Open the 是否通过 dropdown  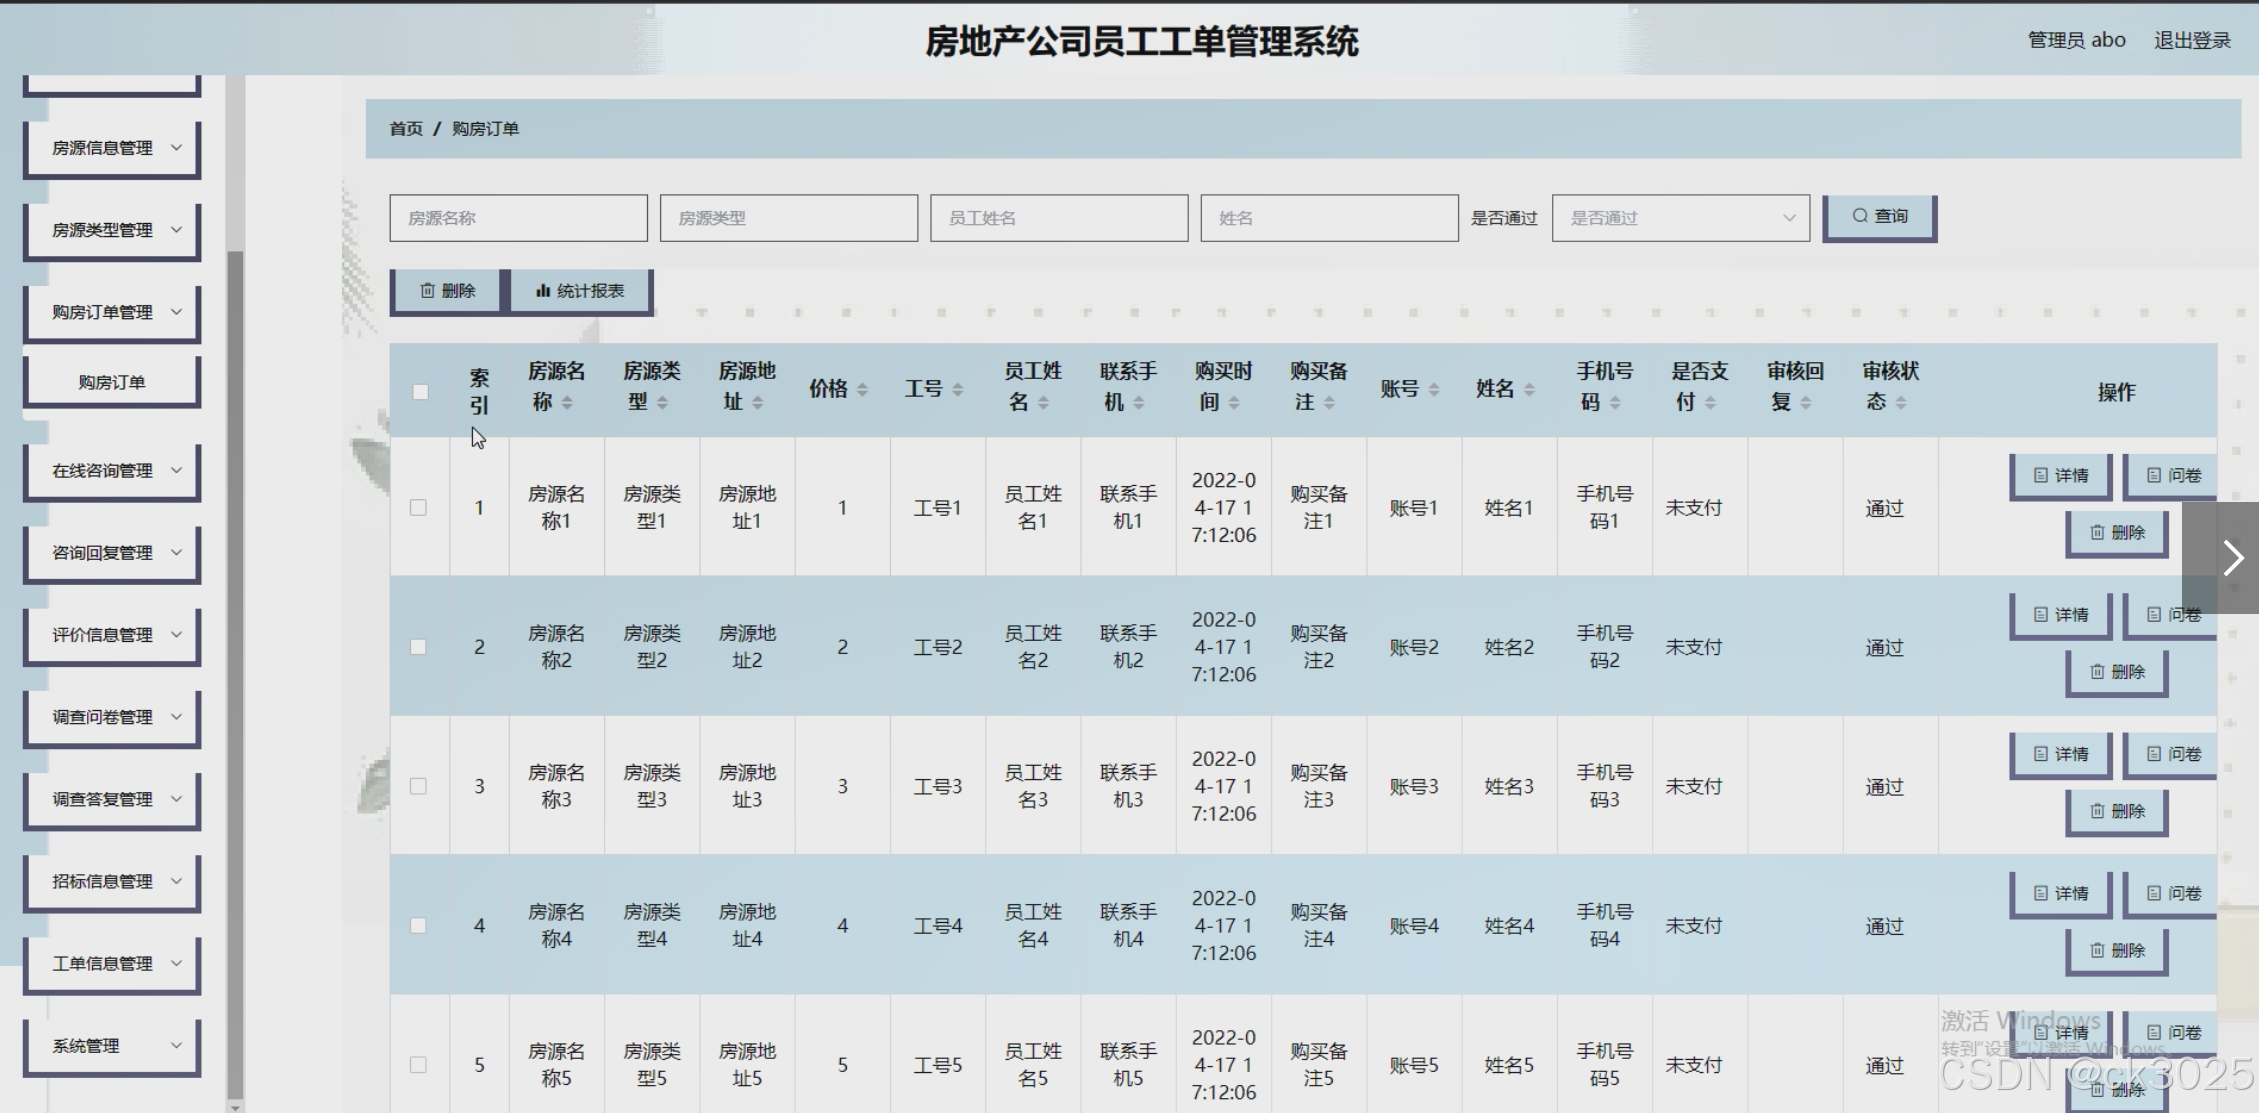click(x=1680, y=218)
